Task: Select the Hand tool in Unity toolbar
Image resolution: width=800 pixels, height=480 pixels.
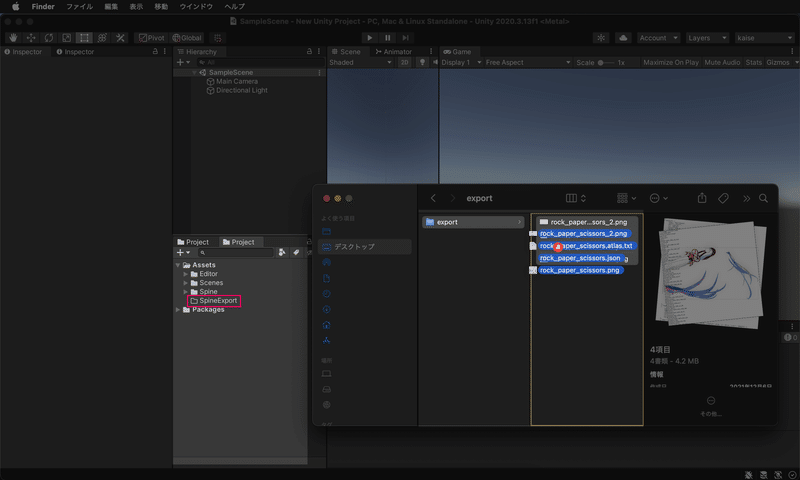Action: pos(13,38)
